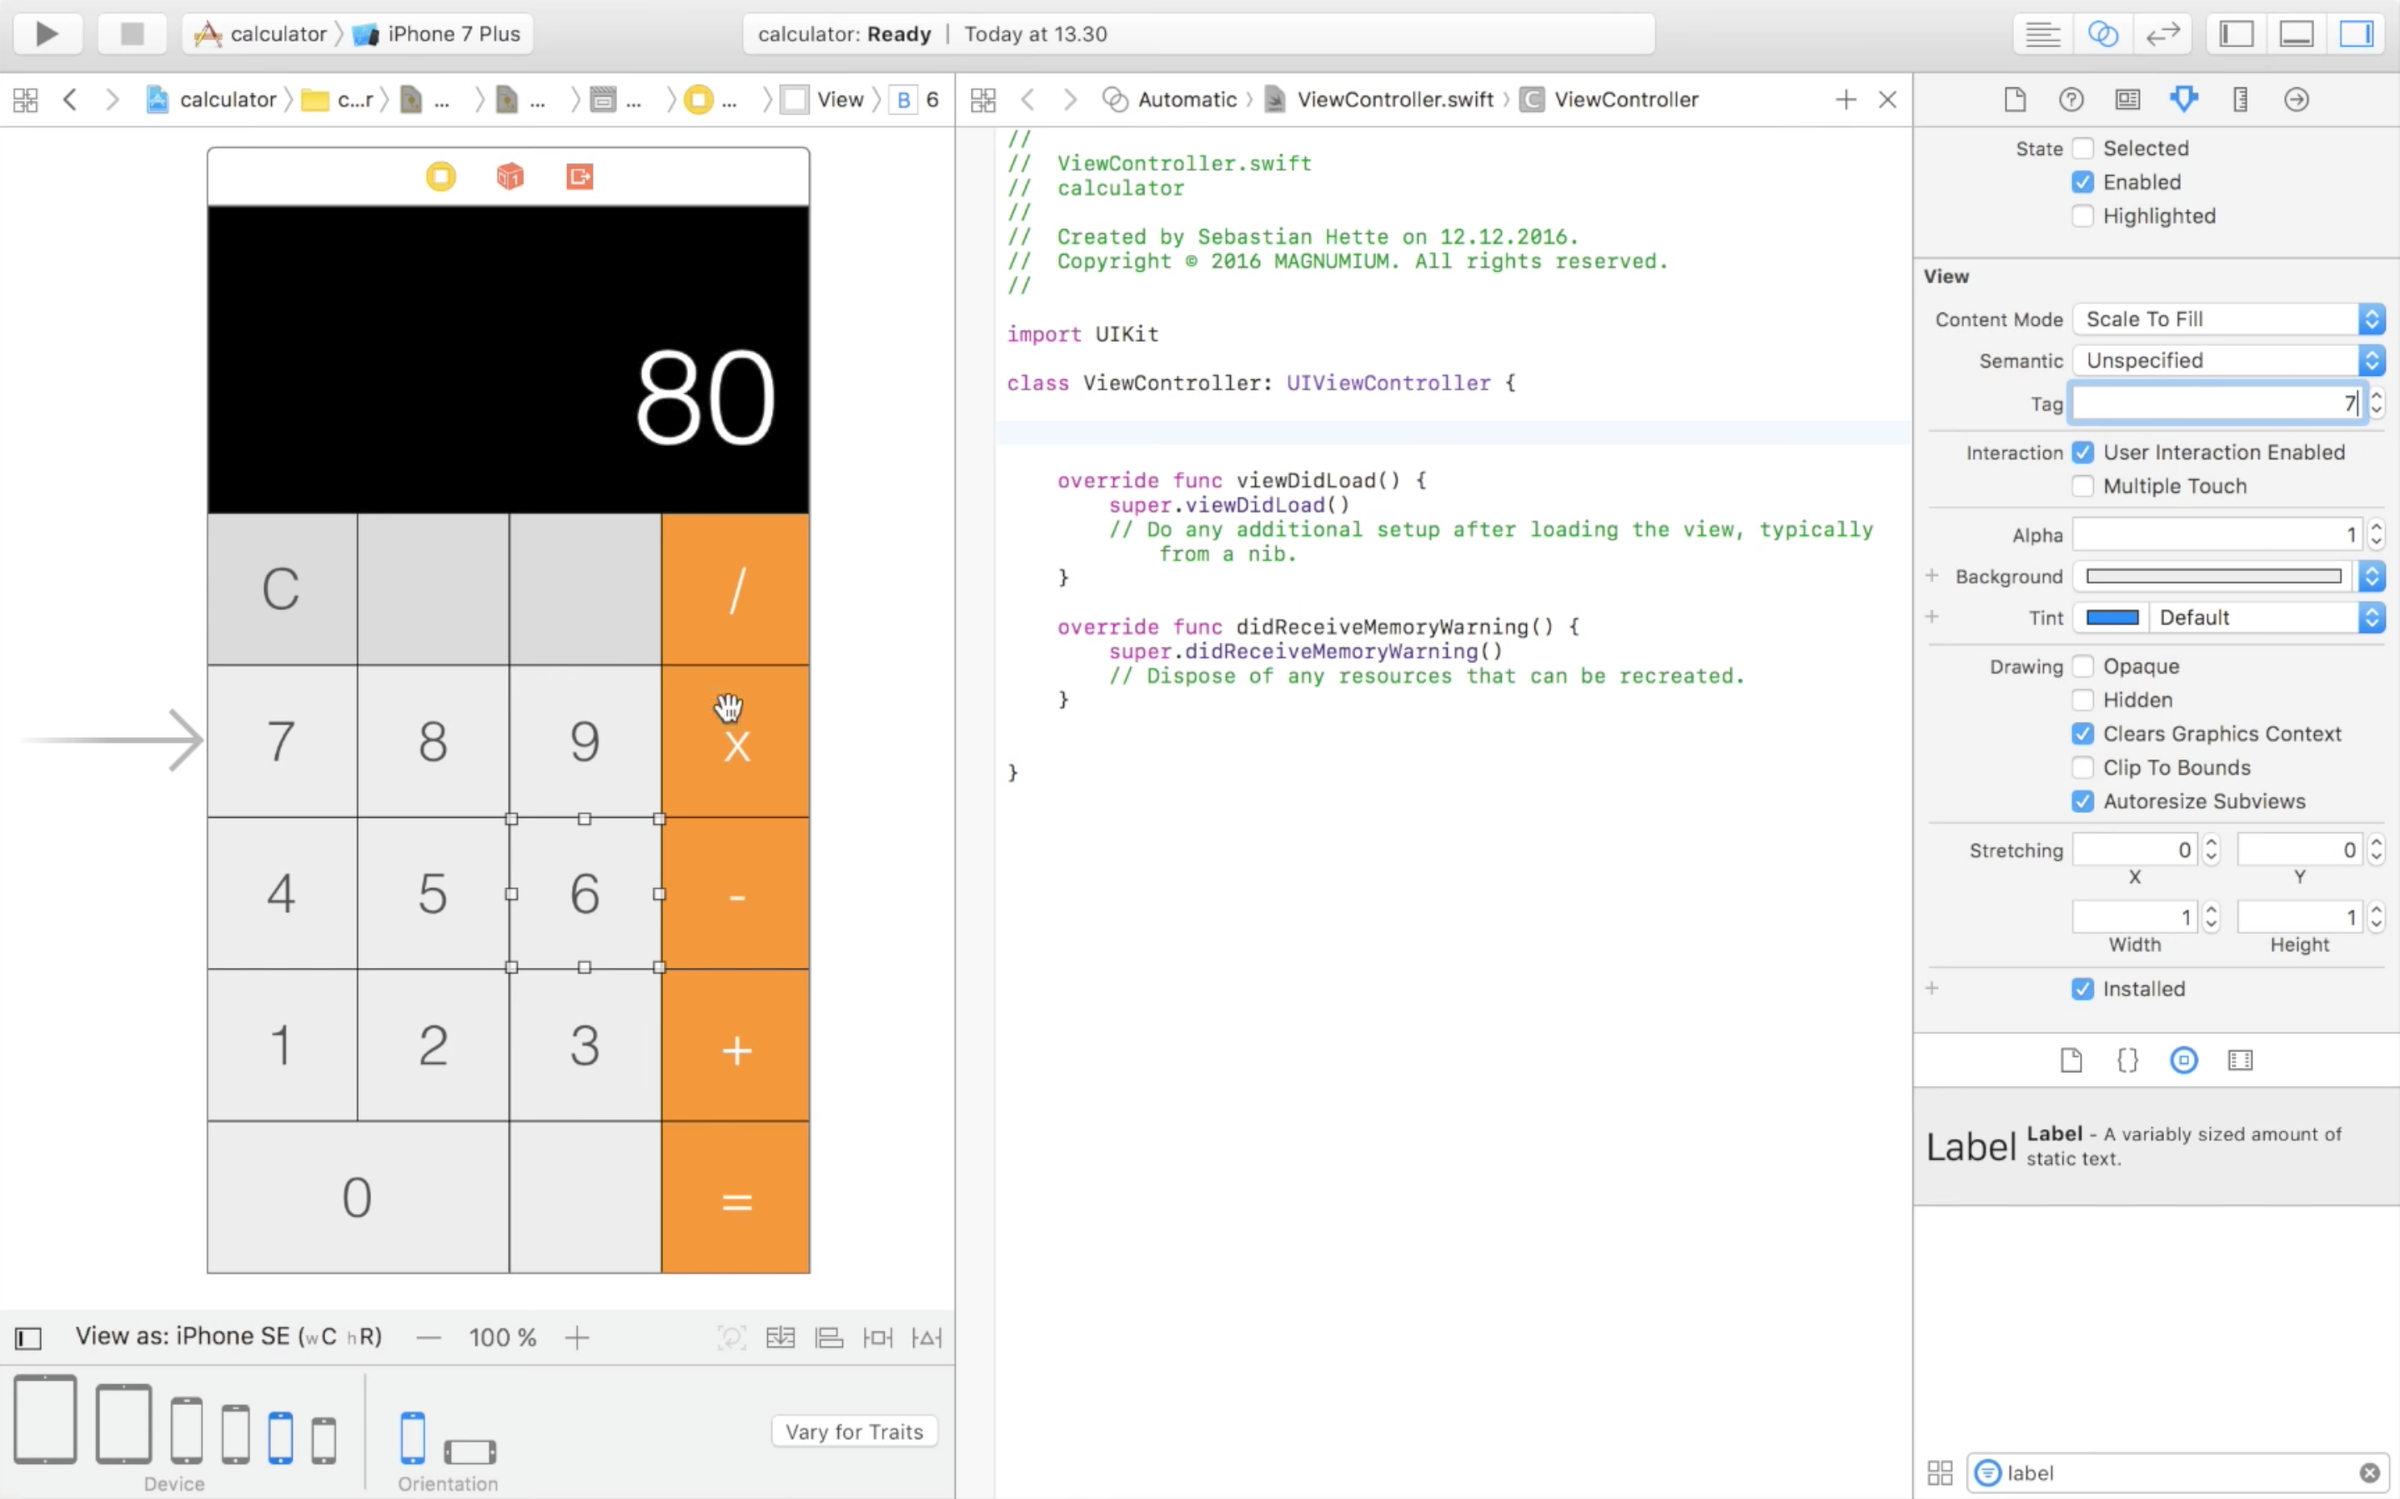This screenshot has width=2400, height=1499.
Task: Open the Tint color swatch
Action: pyautogui.click(x=2113, y=617)
